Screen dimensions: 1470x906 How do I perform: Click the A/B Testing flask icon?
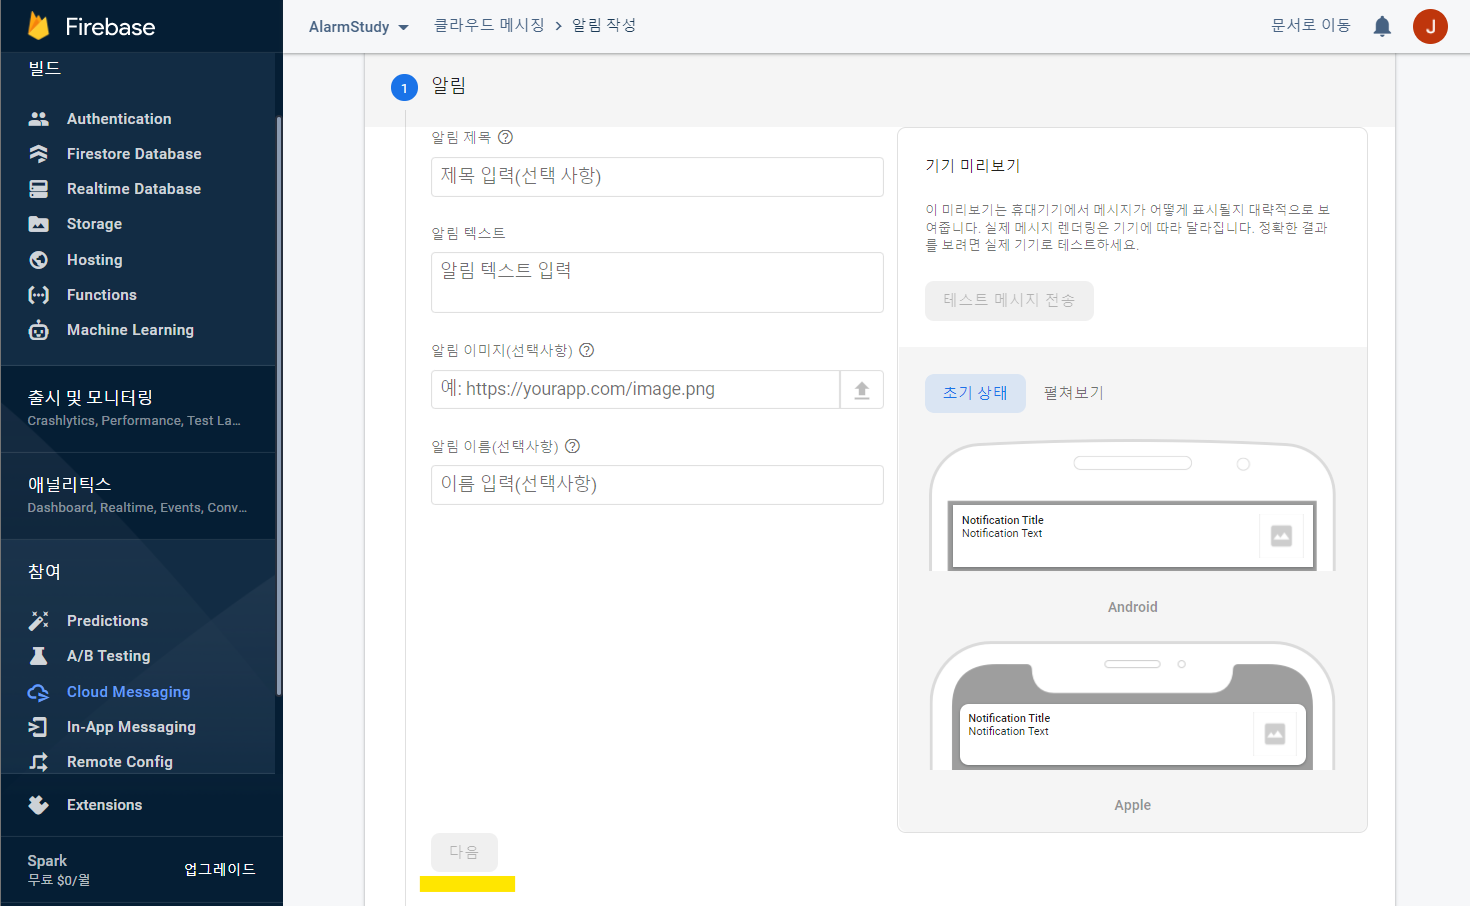tap(39, 656)
